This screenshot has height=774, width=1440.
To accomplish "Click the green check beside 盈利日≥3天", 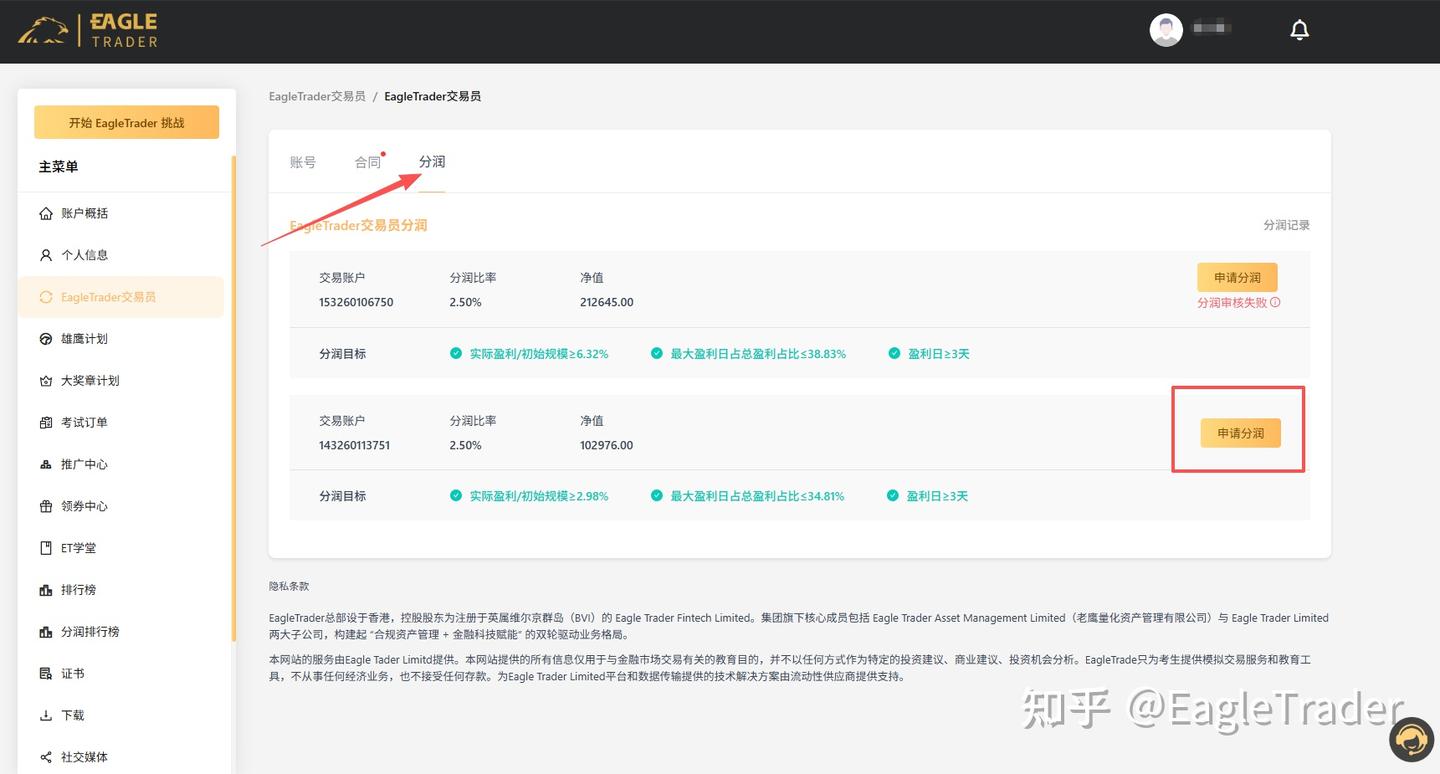I will pyautogui.click(x=893, y=353).
